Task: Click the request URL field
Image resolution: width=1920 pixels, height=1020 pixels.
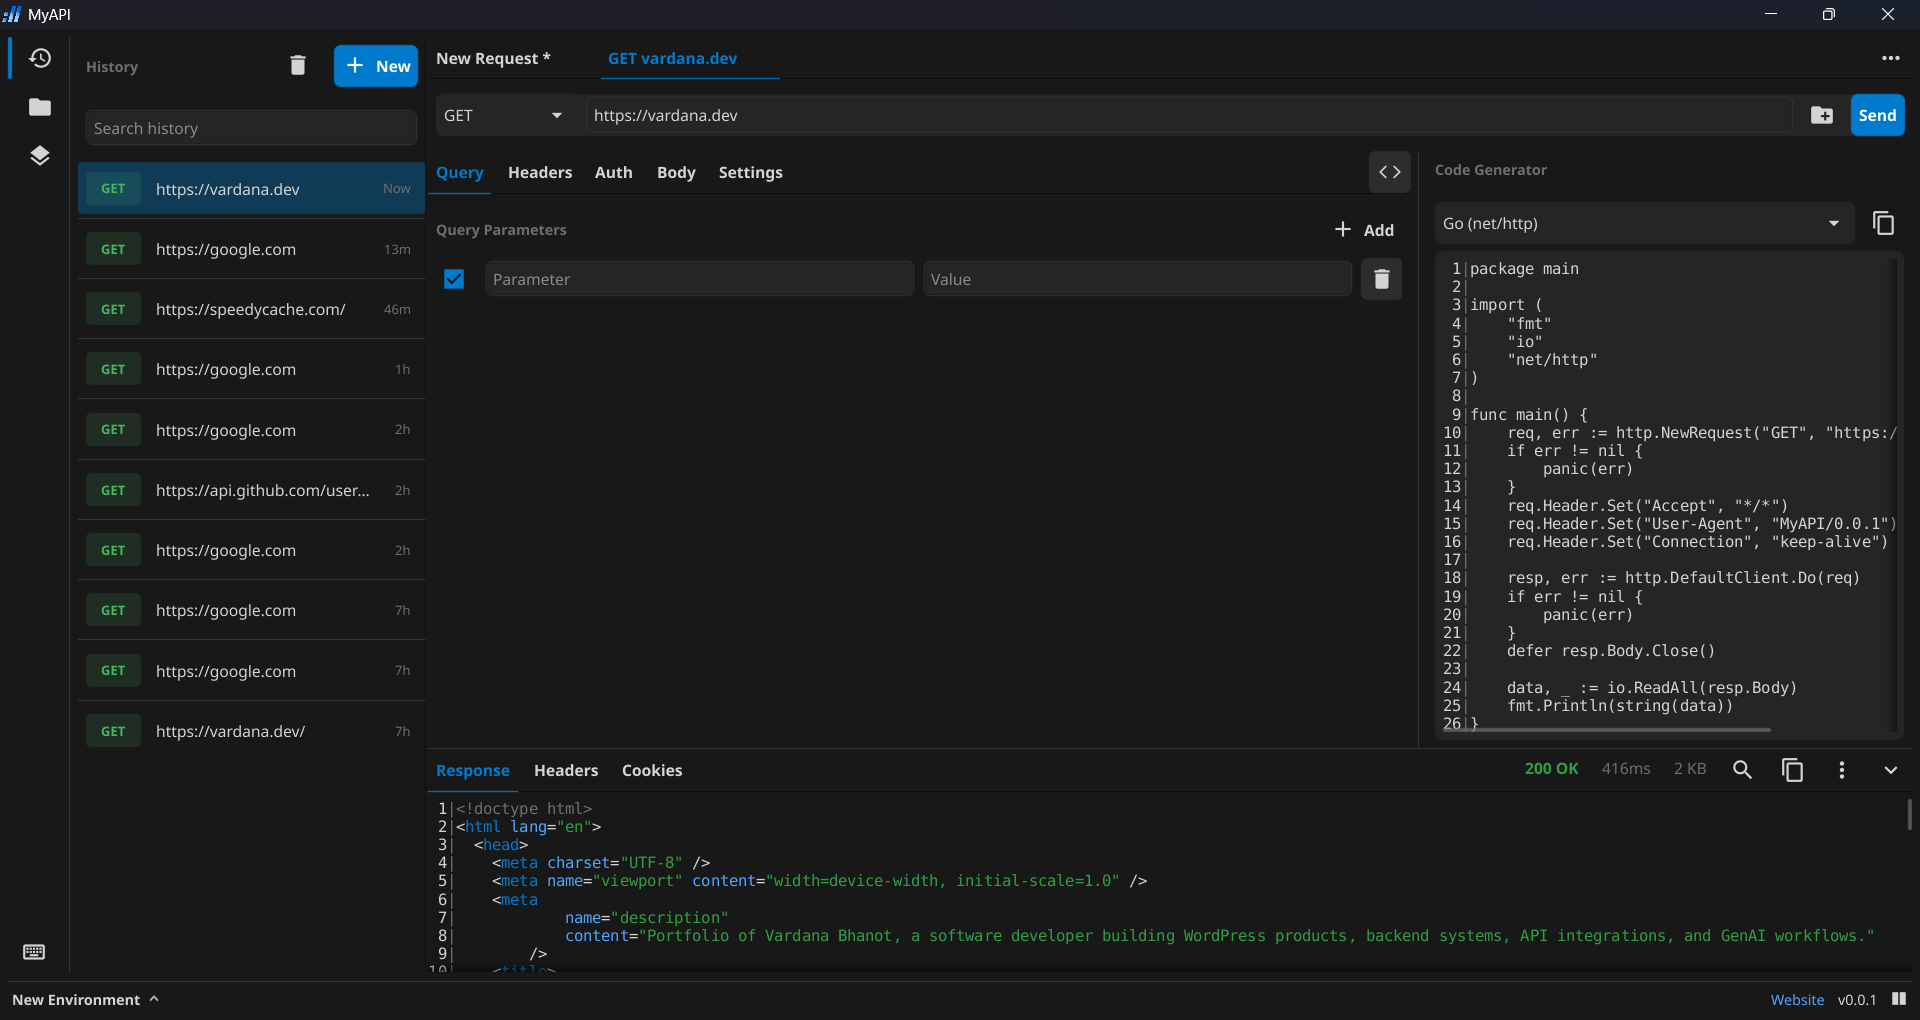Action: click(1189, 115)
